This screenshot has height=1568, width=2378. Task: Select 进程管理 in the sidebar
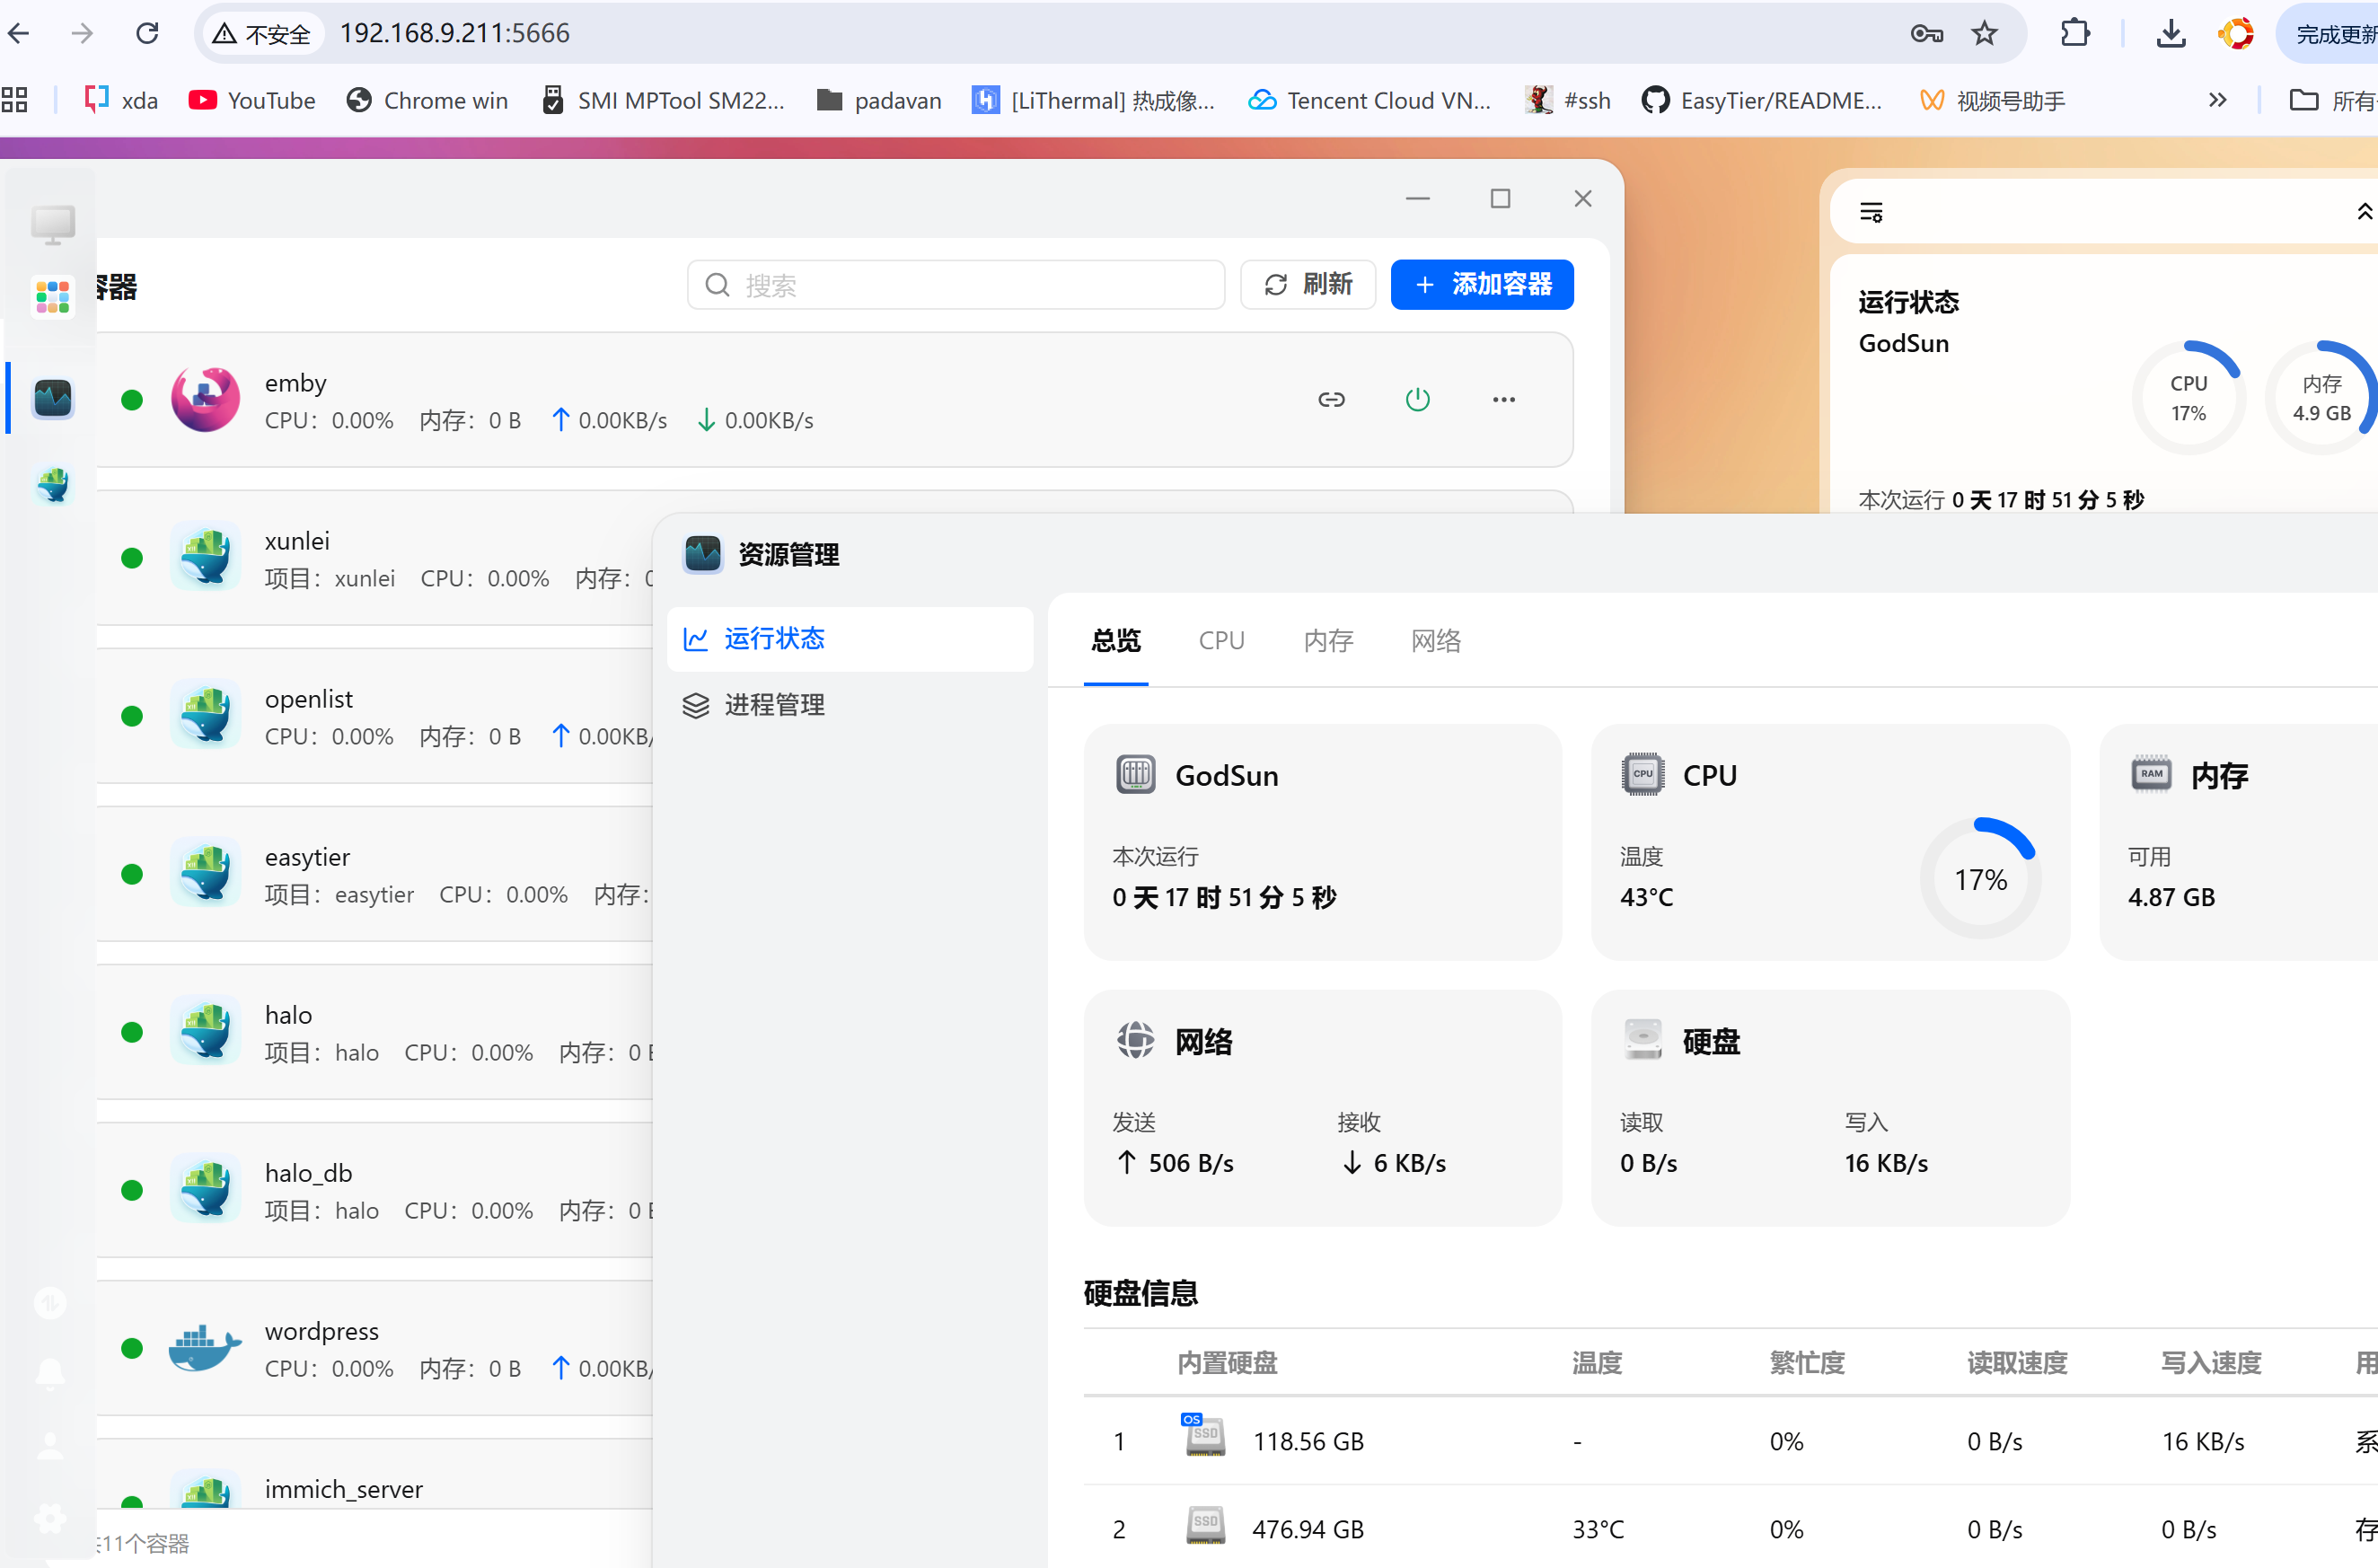tap(774, 705)
